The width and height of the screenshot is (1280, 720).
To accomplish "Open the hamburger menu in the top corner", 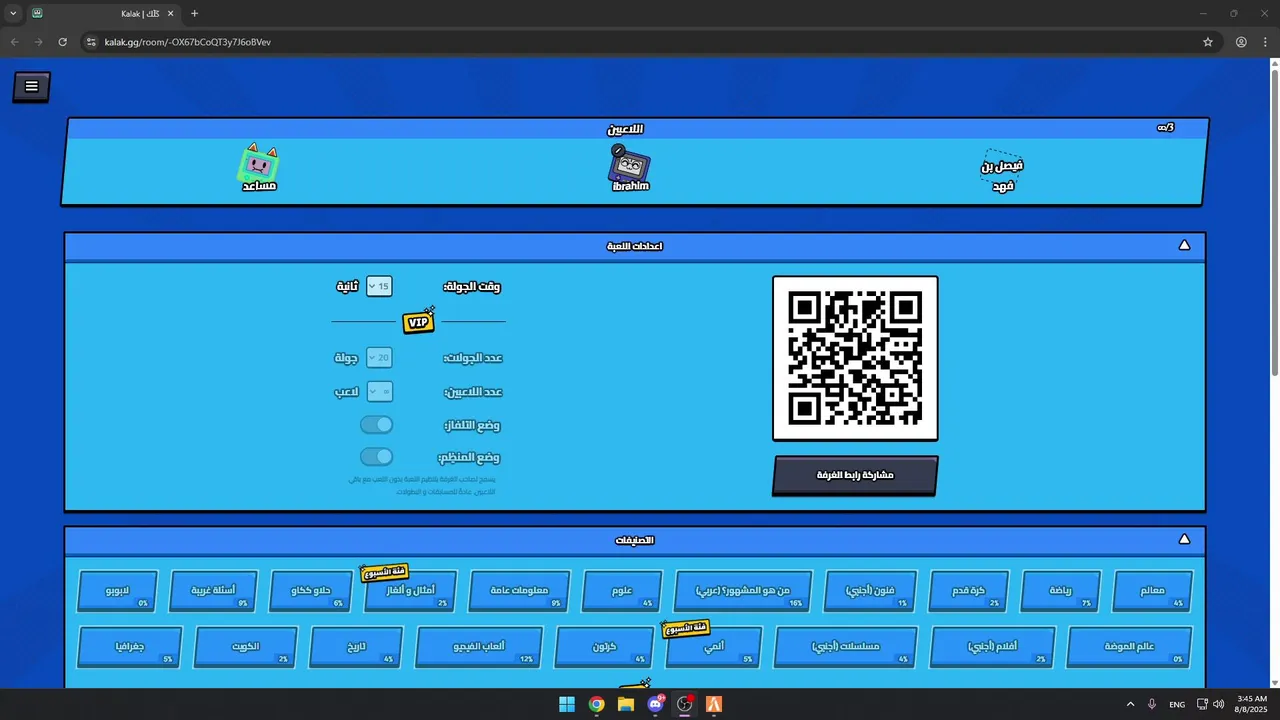I will tap(31, 87).
